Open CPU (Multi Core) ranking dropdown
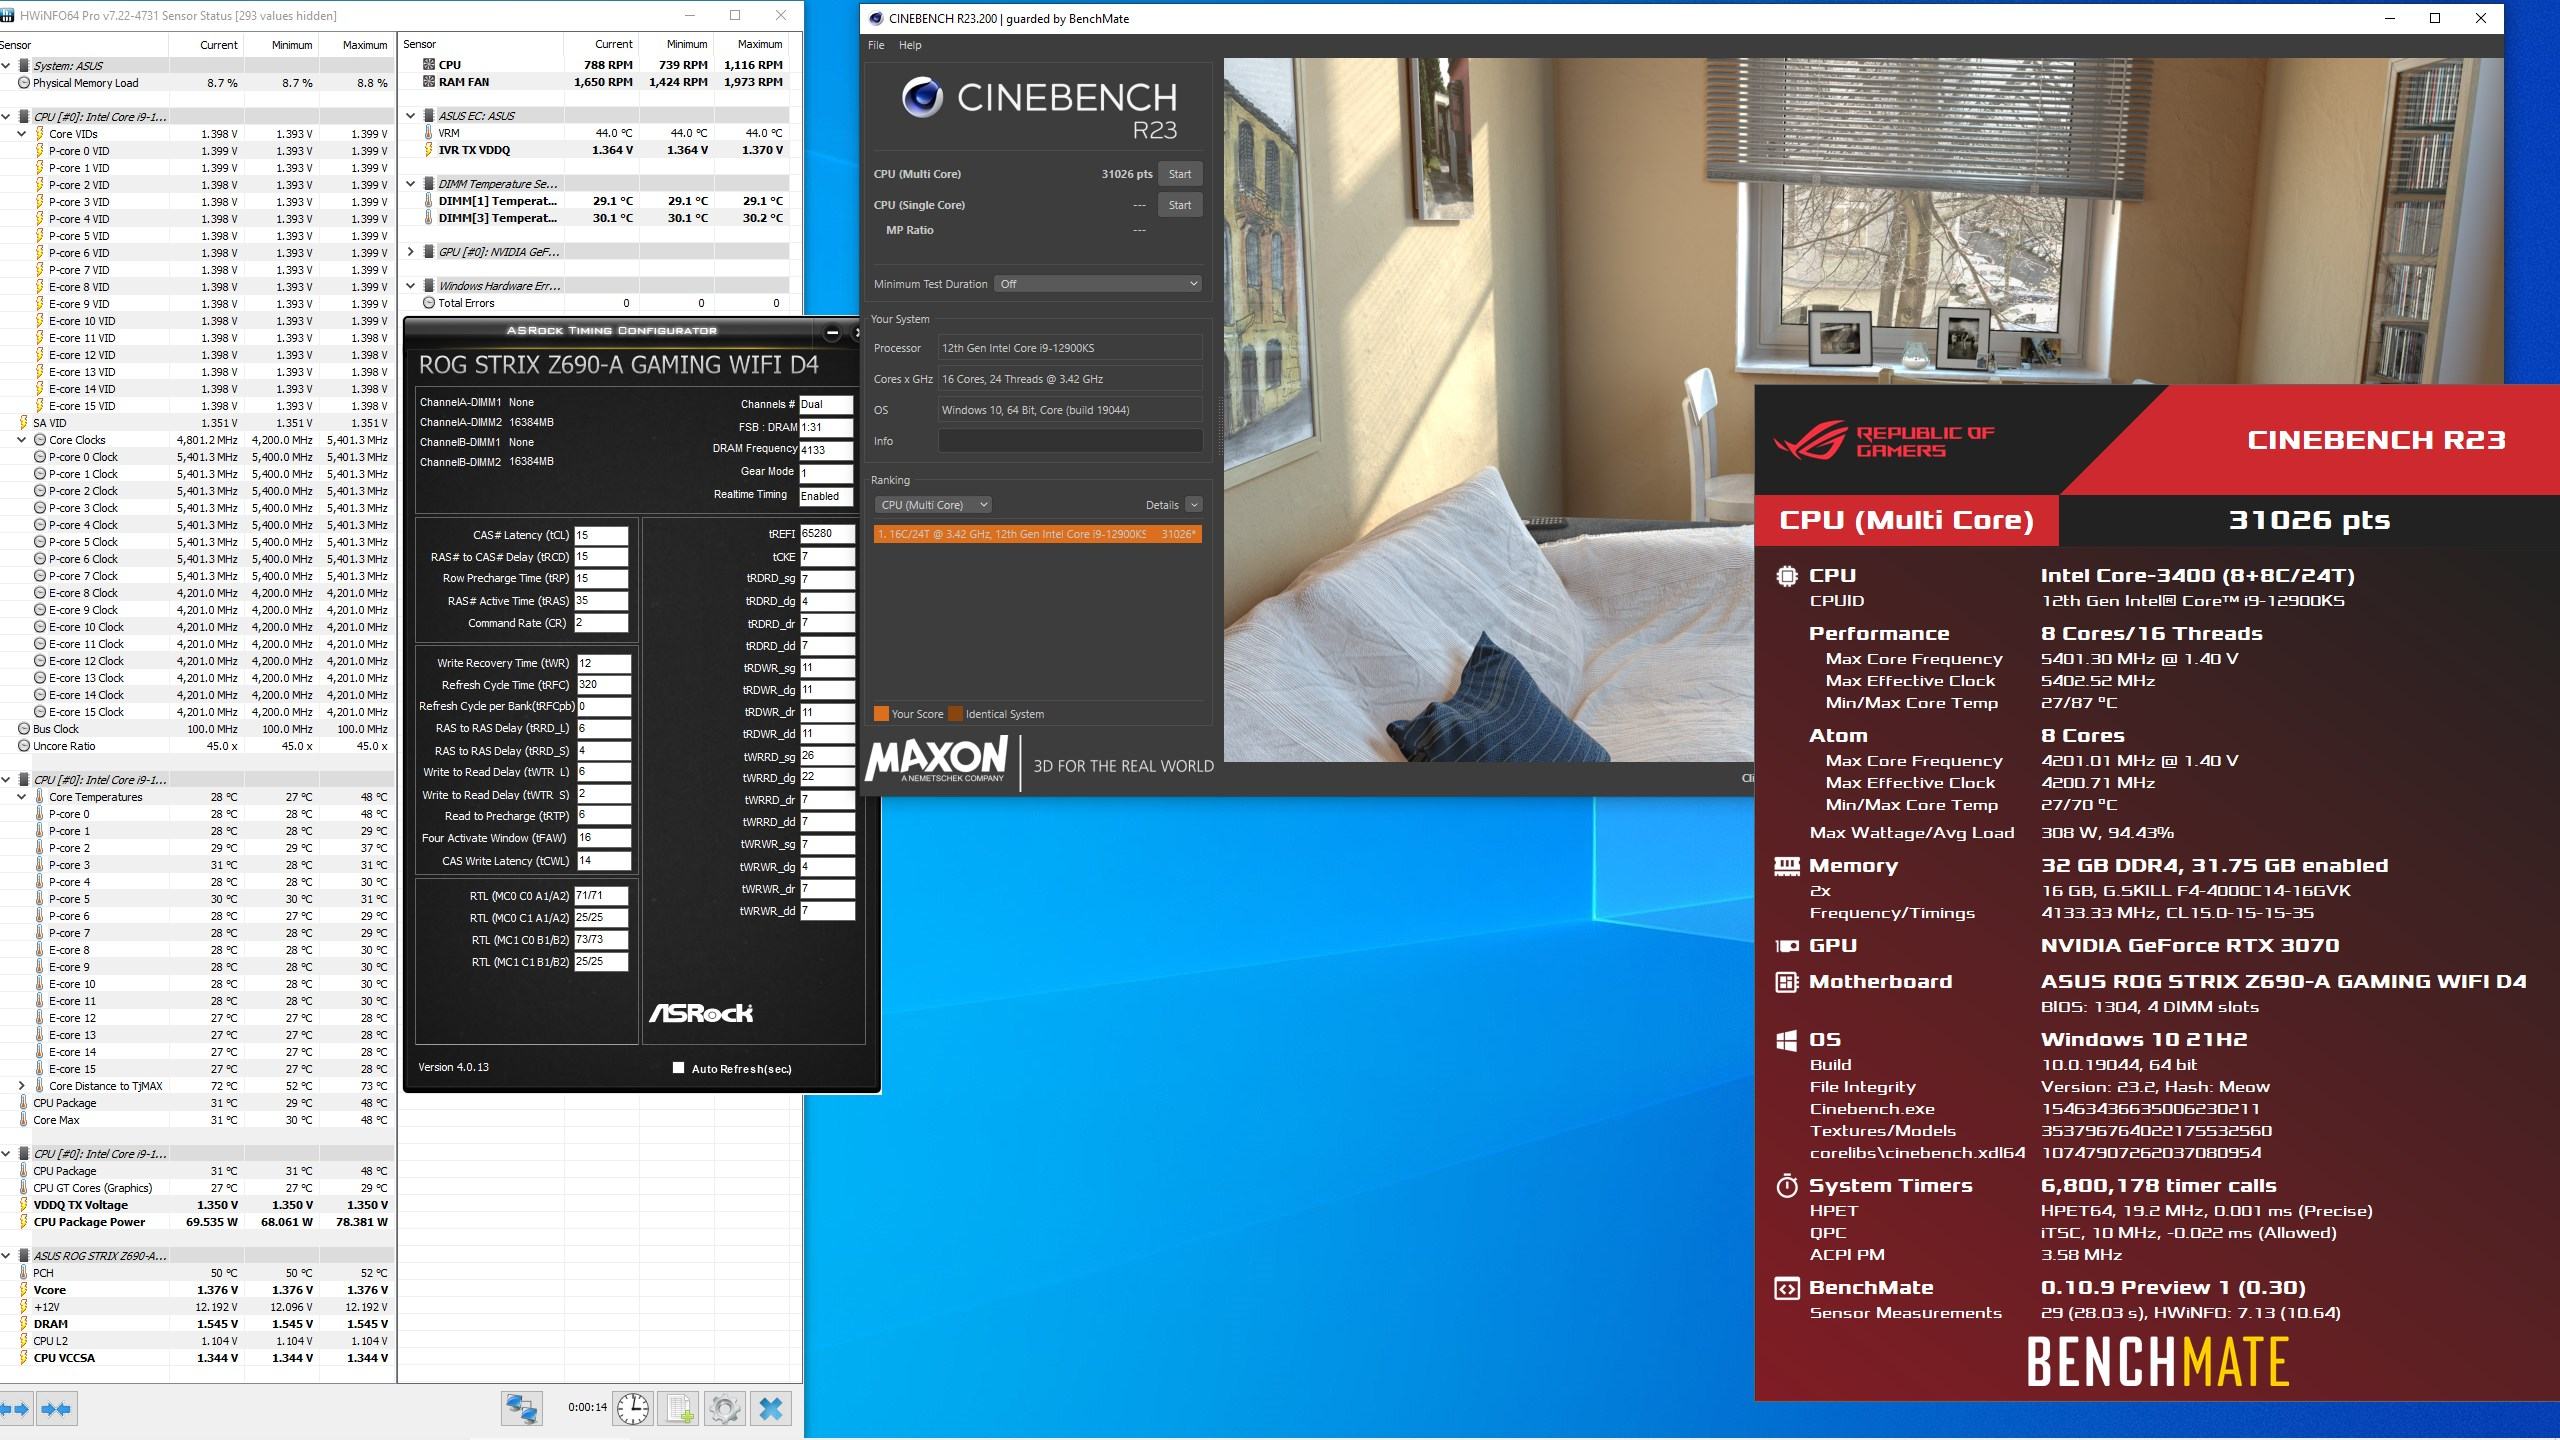Image resolution: width=2560 pixels, height=1440 pixels. [x=933, y=505]
